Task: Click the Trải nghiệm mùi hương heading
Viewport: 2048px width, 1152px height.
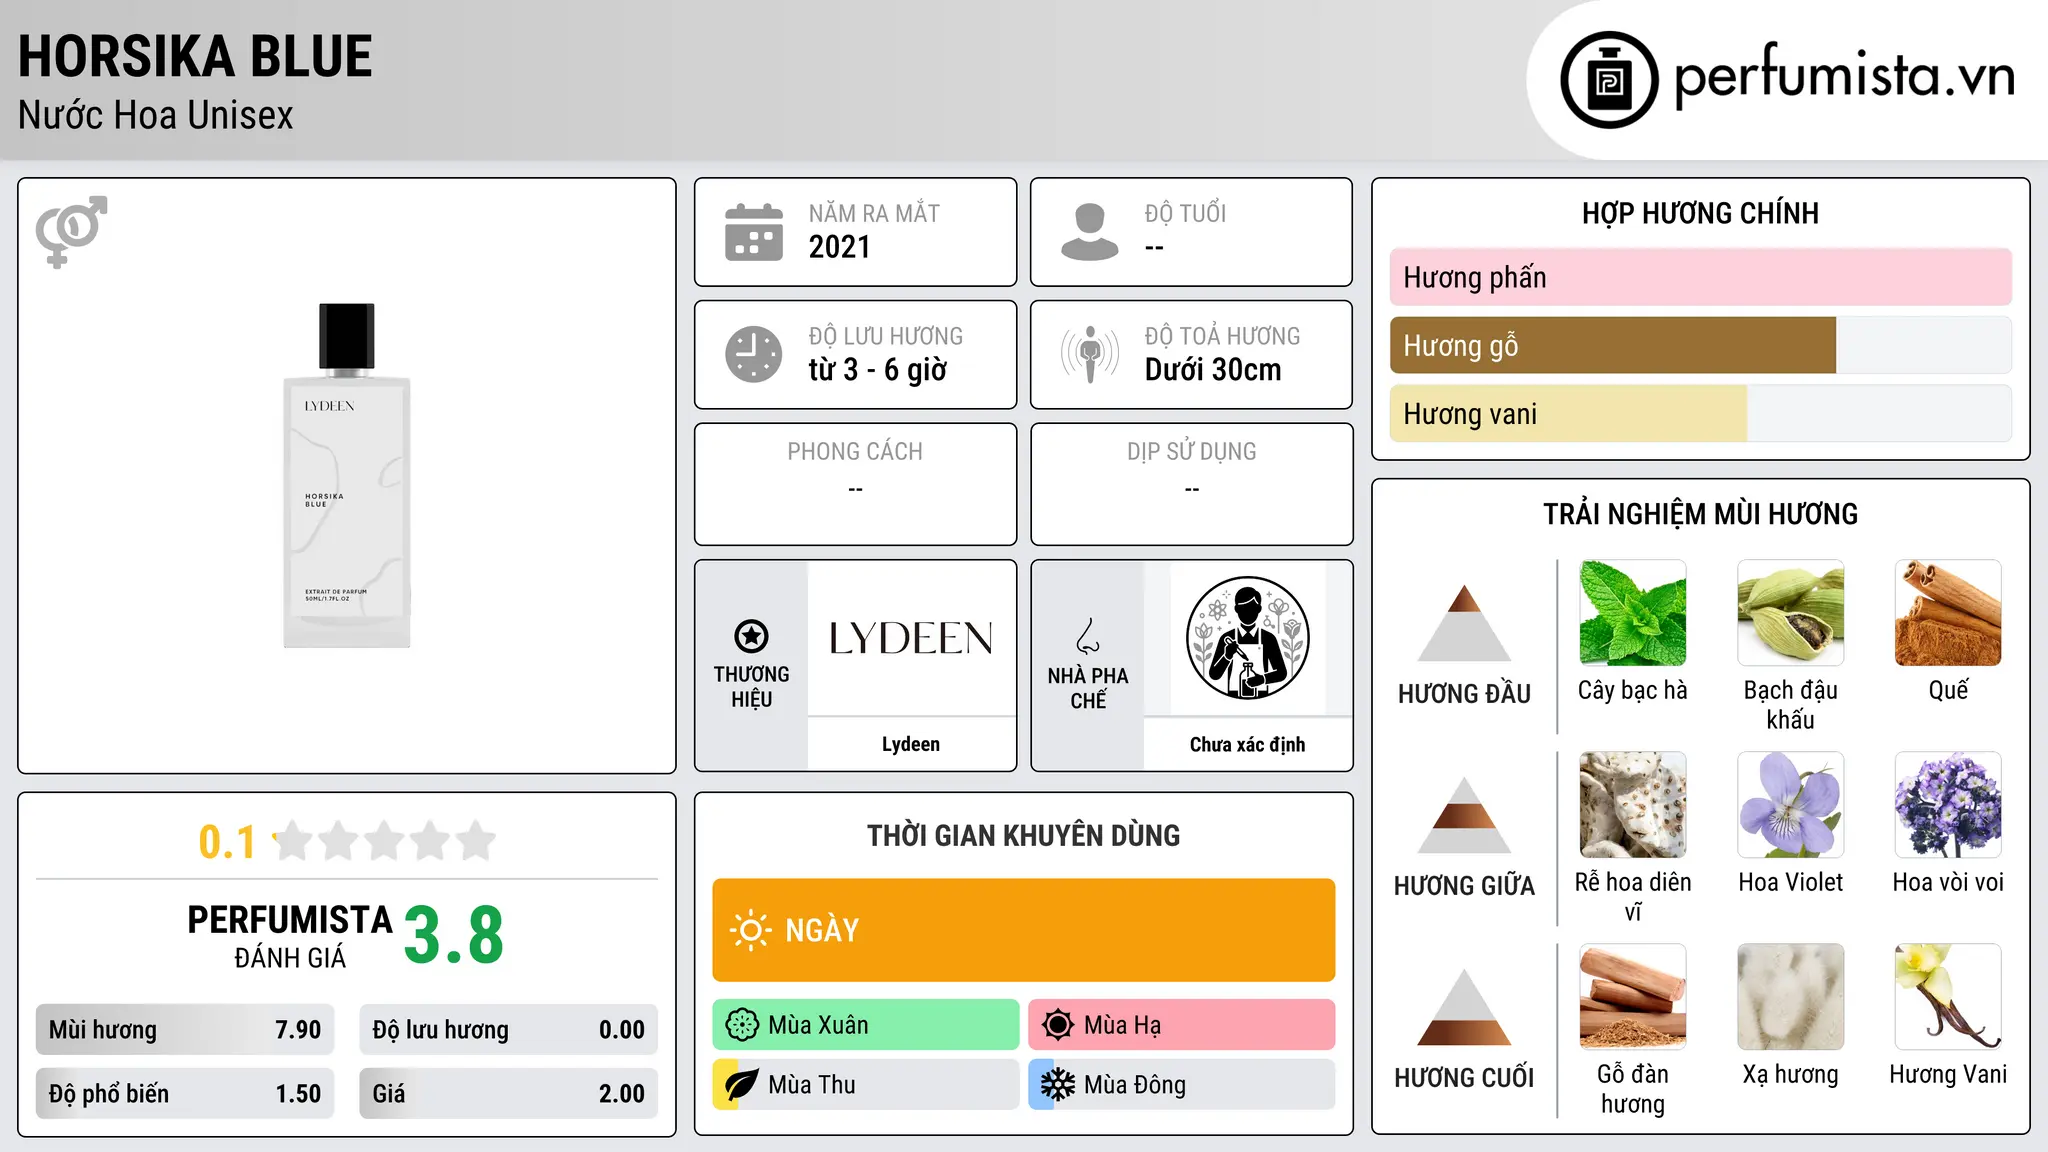Action: pyautogui.click(x=1700, y=514)
